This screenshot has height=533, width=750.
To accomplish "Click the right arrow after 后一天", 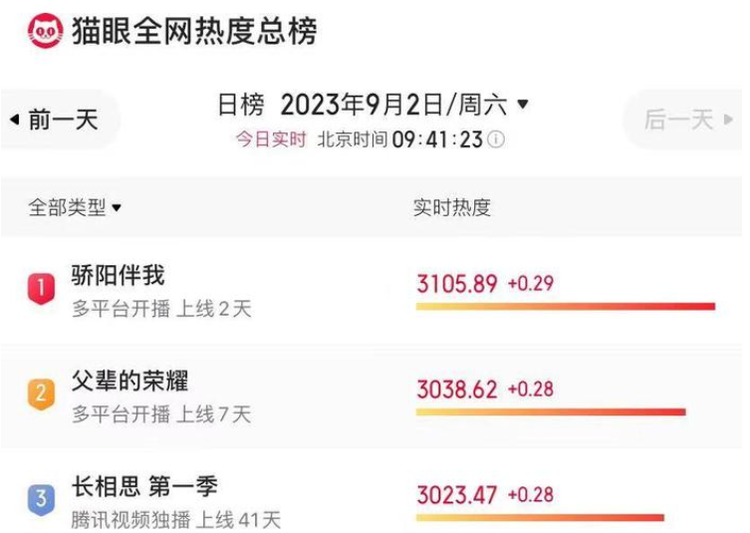I will 728,119.
